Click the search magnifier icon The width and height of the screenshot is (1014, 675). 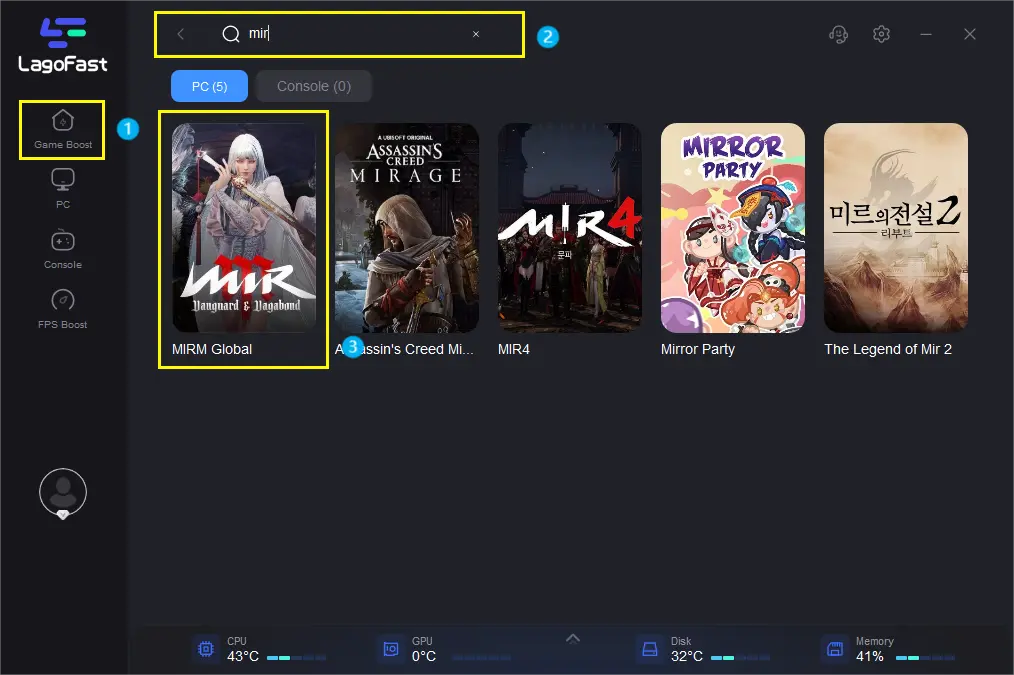(231, 34)
